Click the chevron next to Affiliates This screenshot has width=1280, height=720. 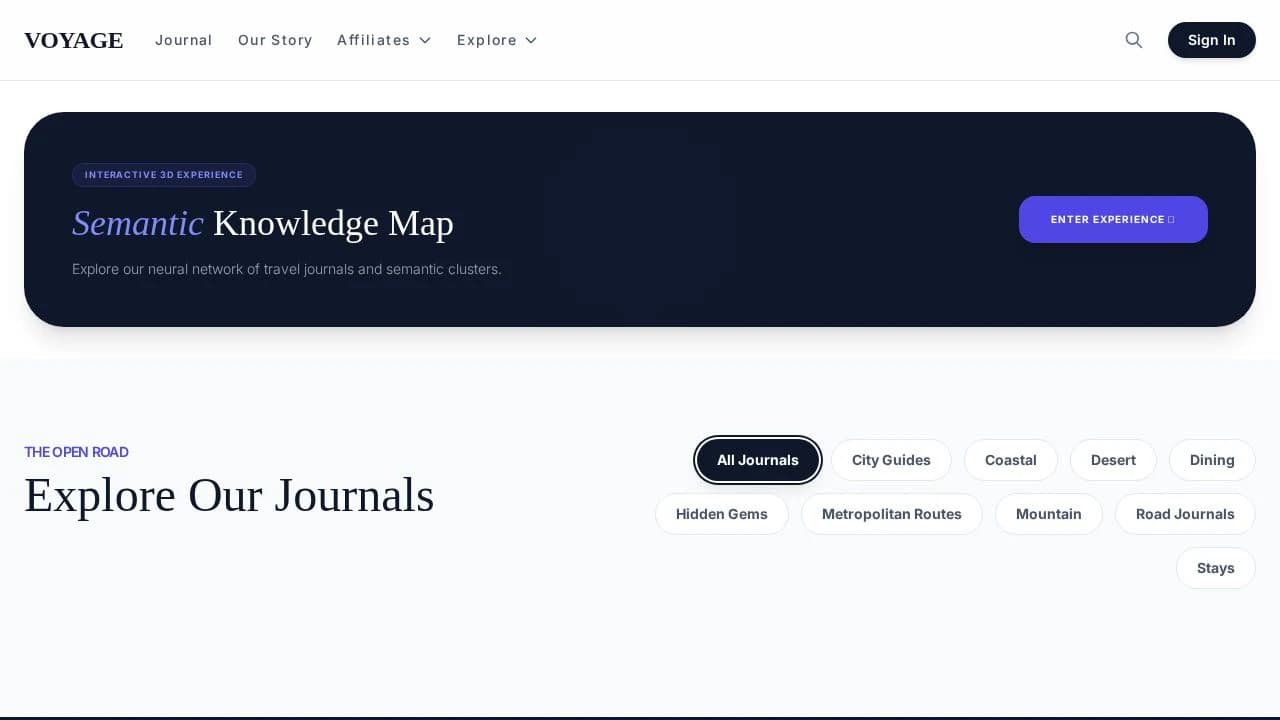[424, 41]
